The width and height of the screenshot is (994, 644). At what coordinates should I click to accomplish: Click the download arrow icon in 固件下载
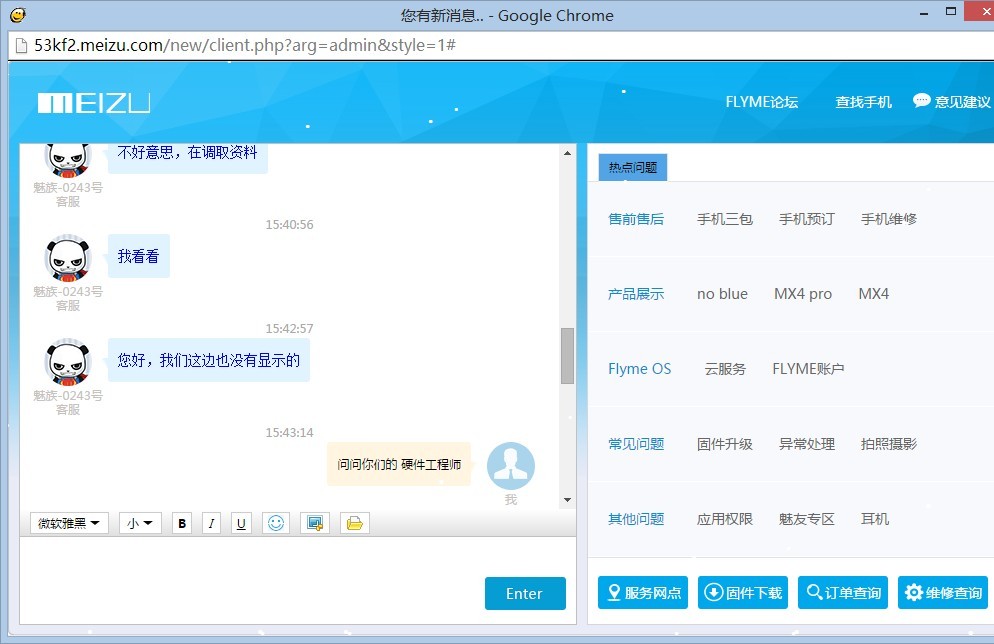pos(714,592)
